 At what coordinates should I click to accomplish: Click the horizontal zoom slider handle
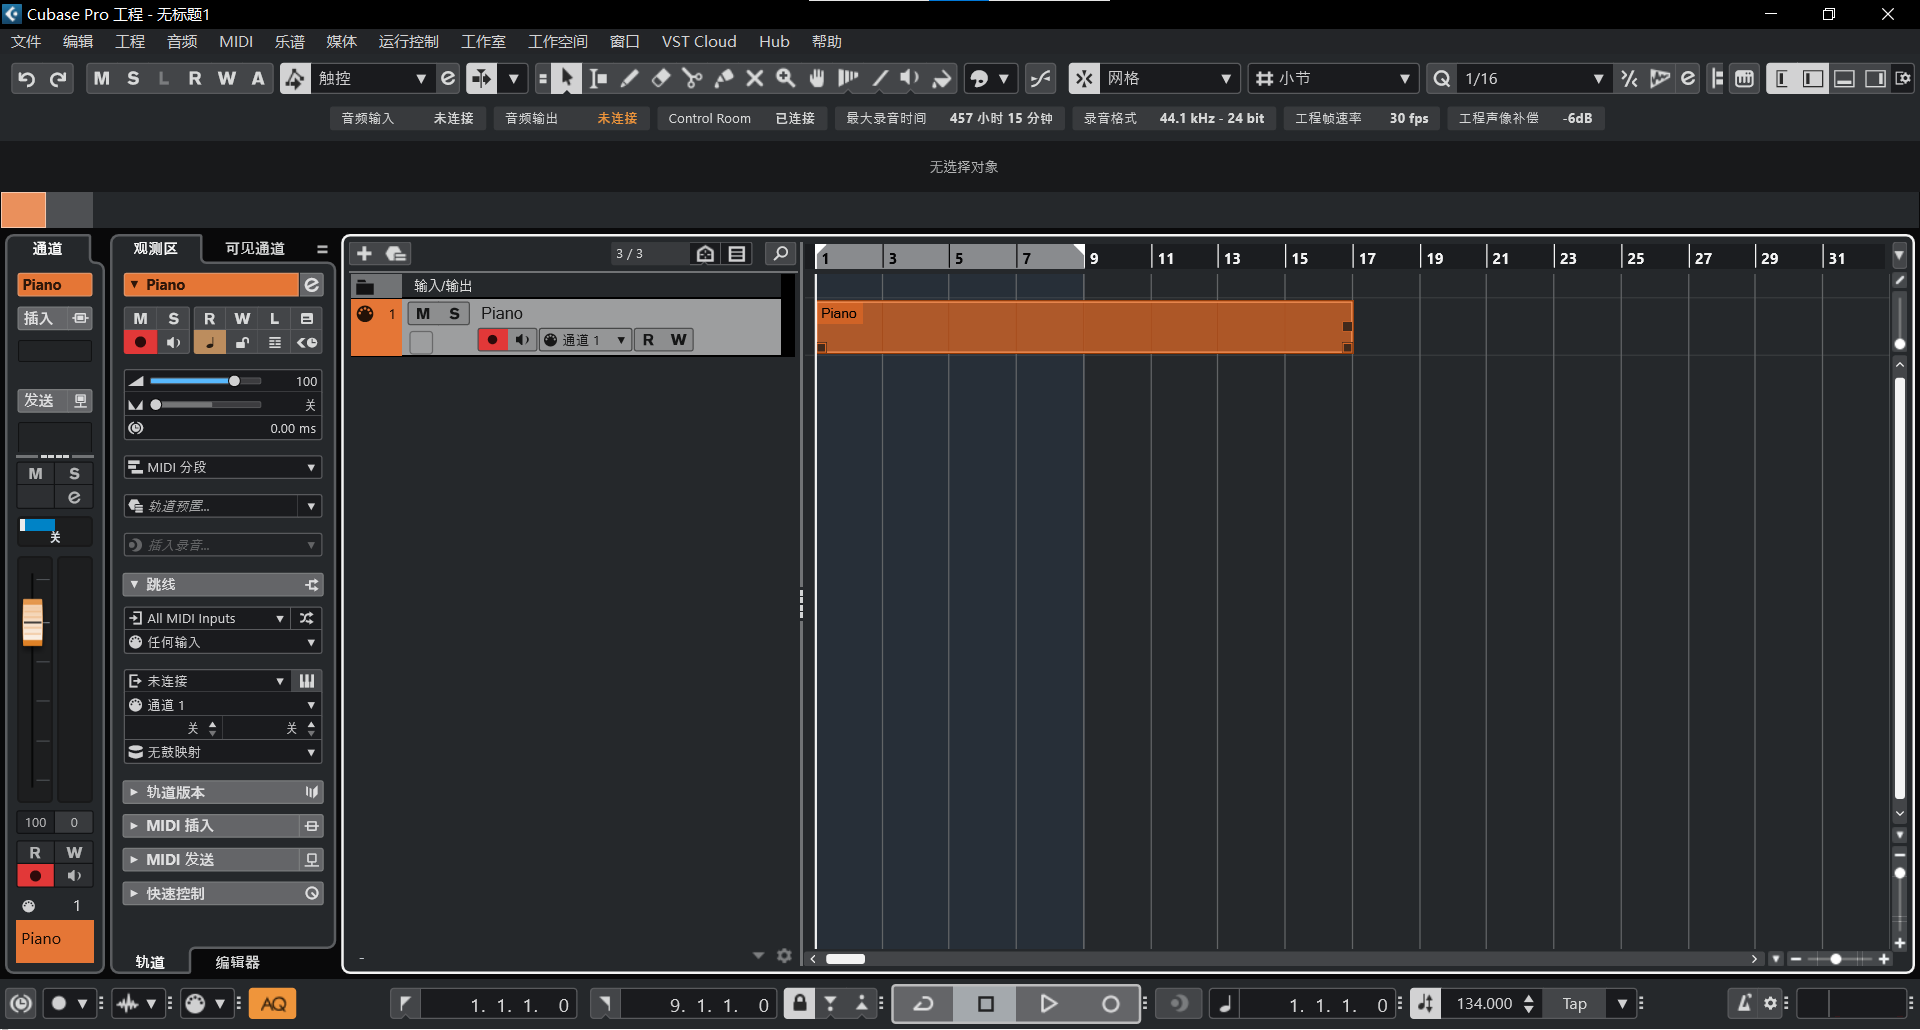(1836, 959)
